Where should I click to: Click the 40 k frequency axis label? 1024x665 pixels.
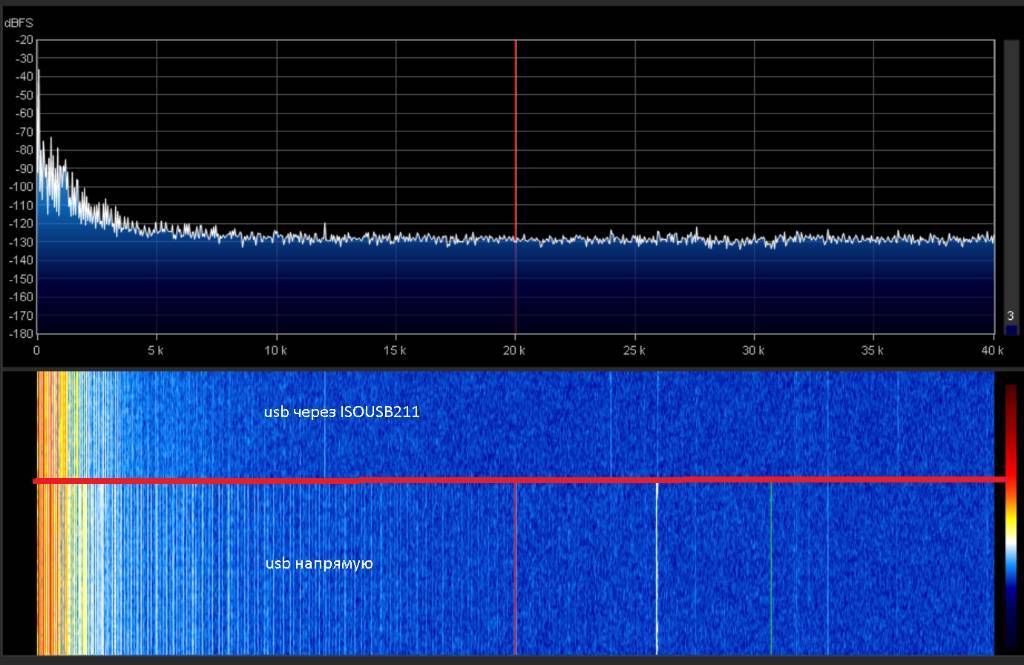click(x=991, y=351)
